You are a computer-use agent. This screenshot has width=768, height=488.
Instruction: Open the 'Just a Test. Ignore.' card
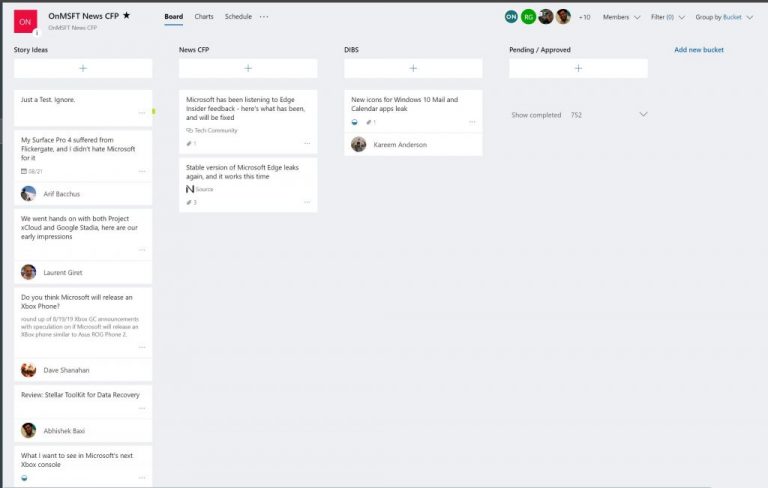click(x=83, y=108)
